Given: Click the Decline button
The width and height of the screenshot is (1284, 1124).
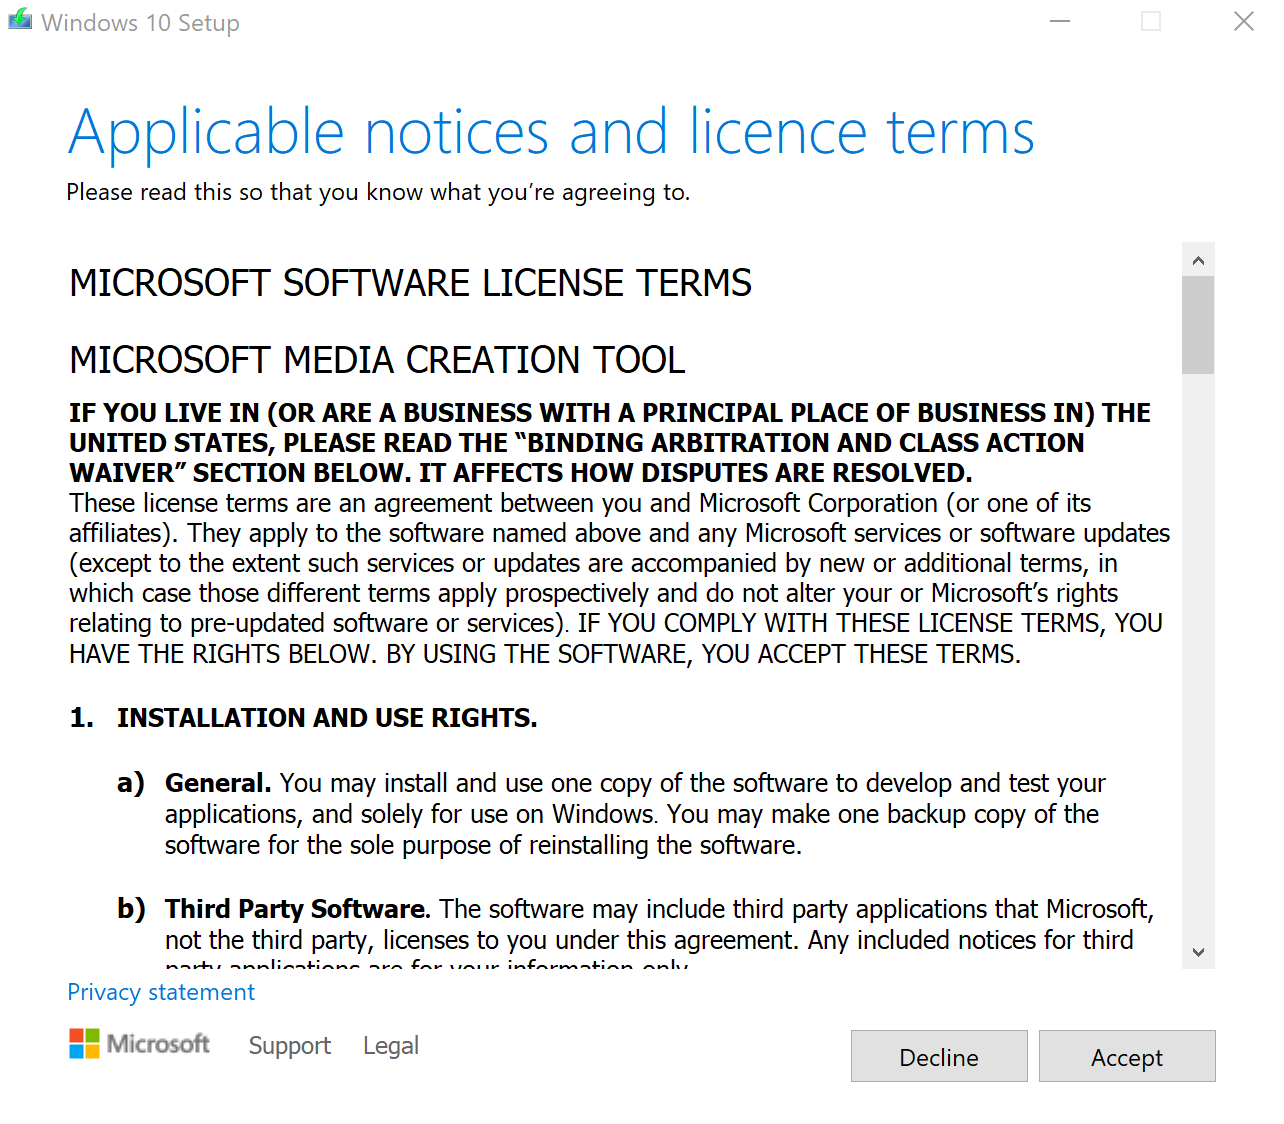Looking at the screenshot, I should coord(939,1056).
